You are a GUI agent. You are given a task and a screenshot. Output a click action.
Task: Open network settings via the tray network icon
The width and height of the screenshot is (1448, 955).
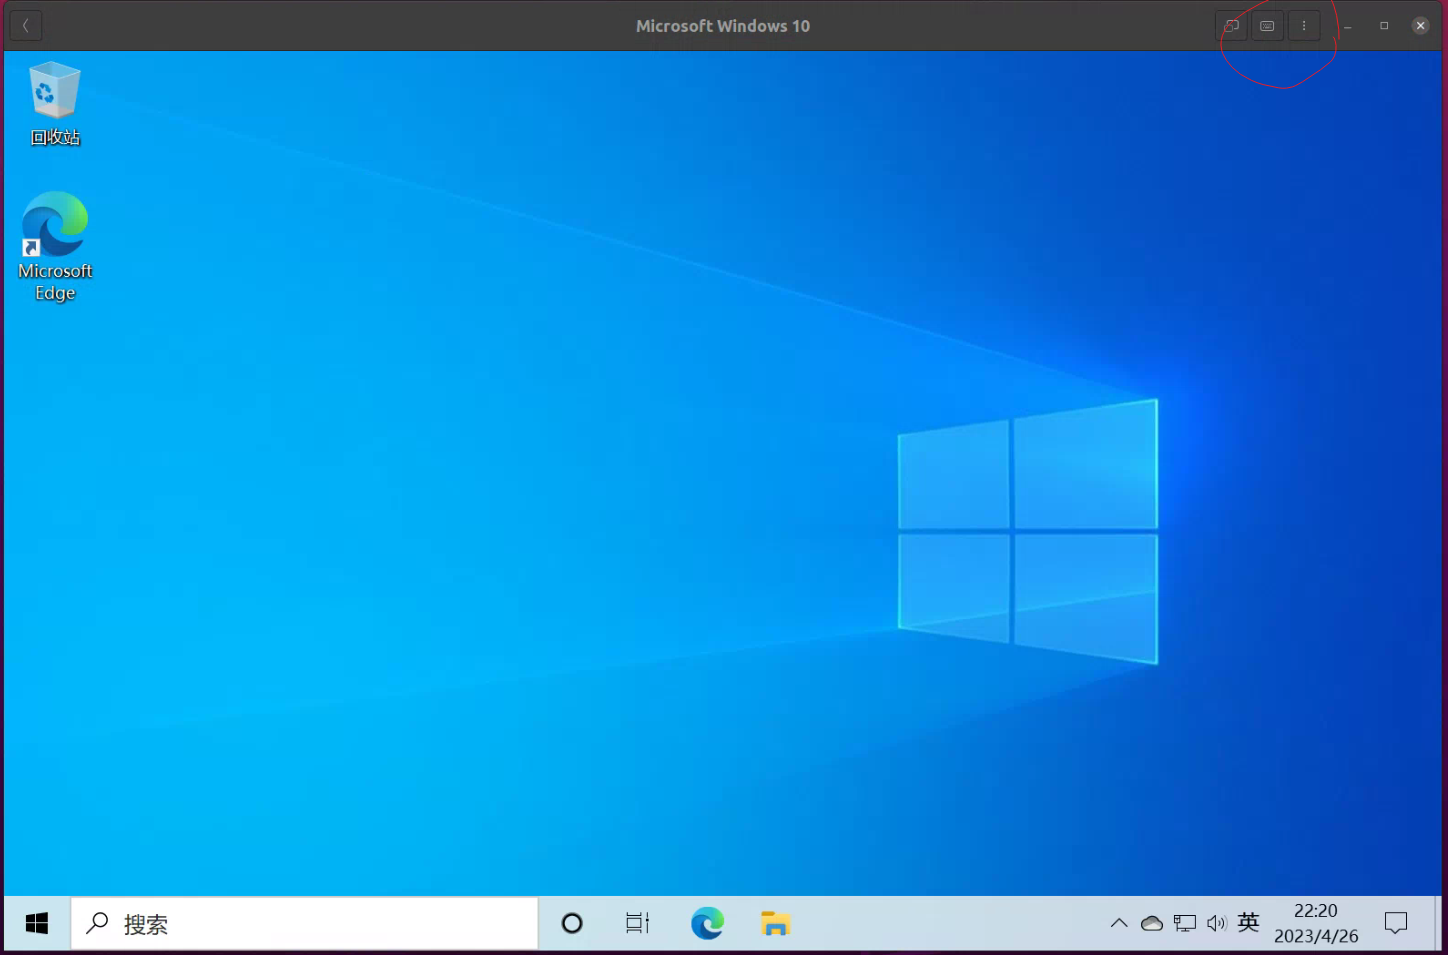1185,923
